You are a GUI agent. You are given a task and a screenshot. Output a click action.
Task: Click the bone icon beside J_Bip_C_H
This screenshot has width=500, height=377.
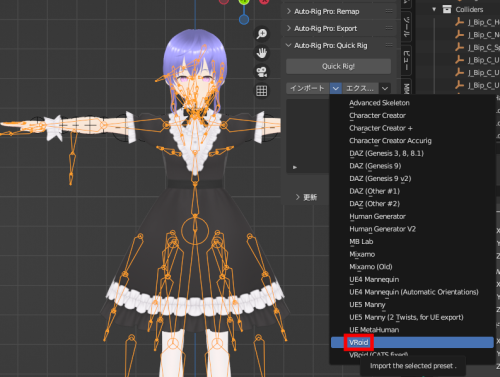tap(460, 22)
